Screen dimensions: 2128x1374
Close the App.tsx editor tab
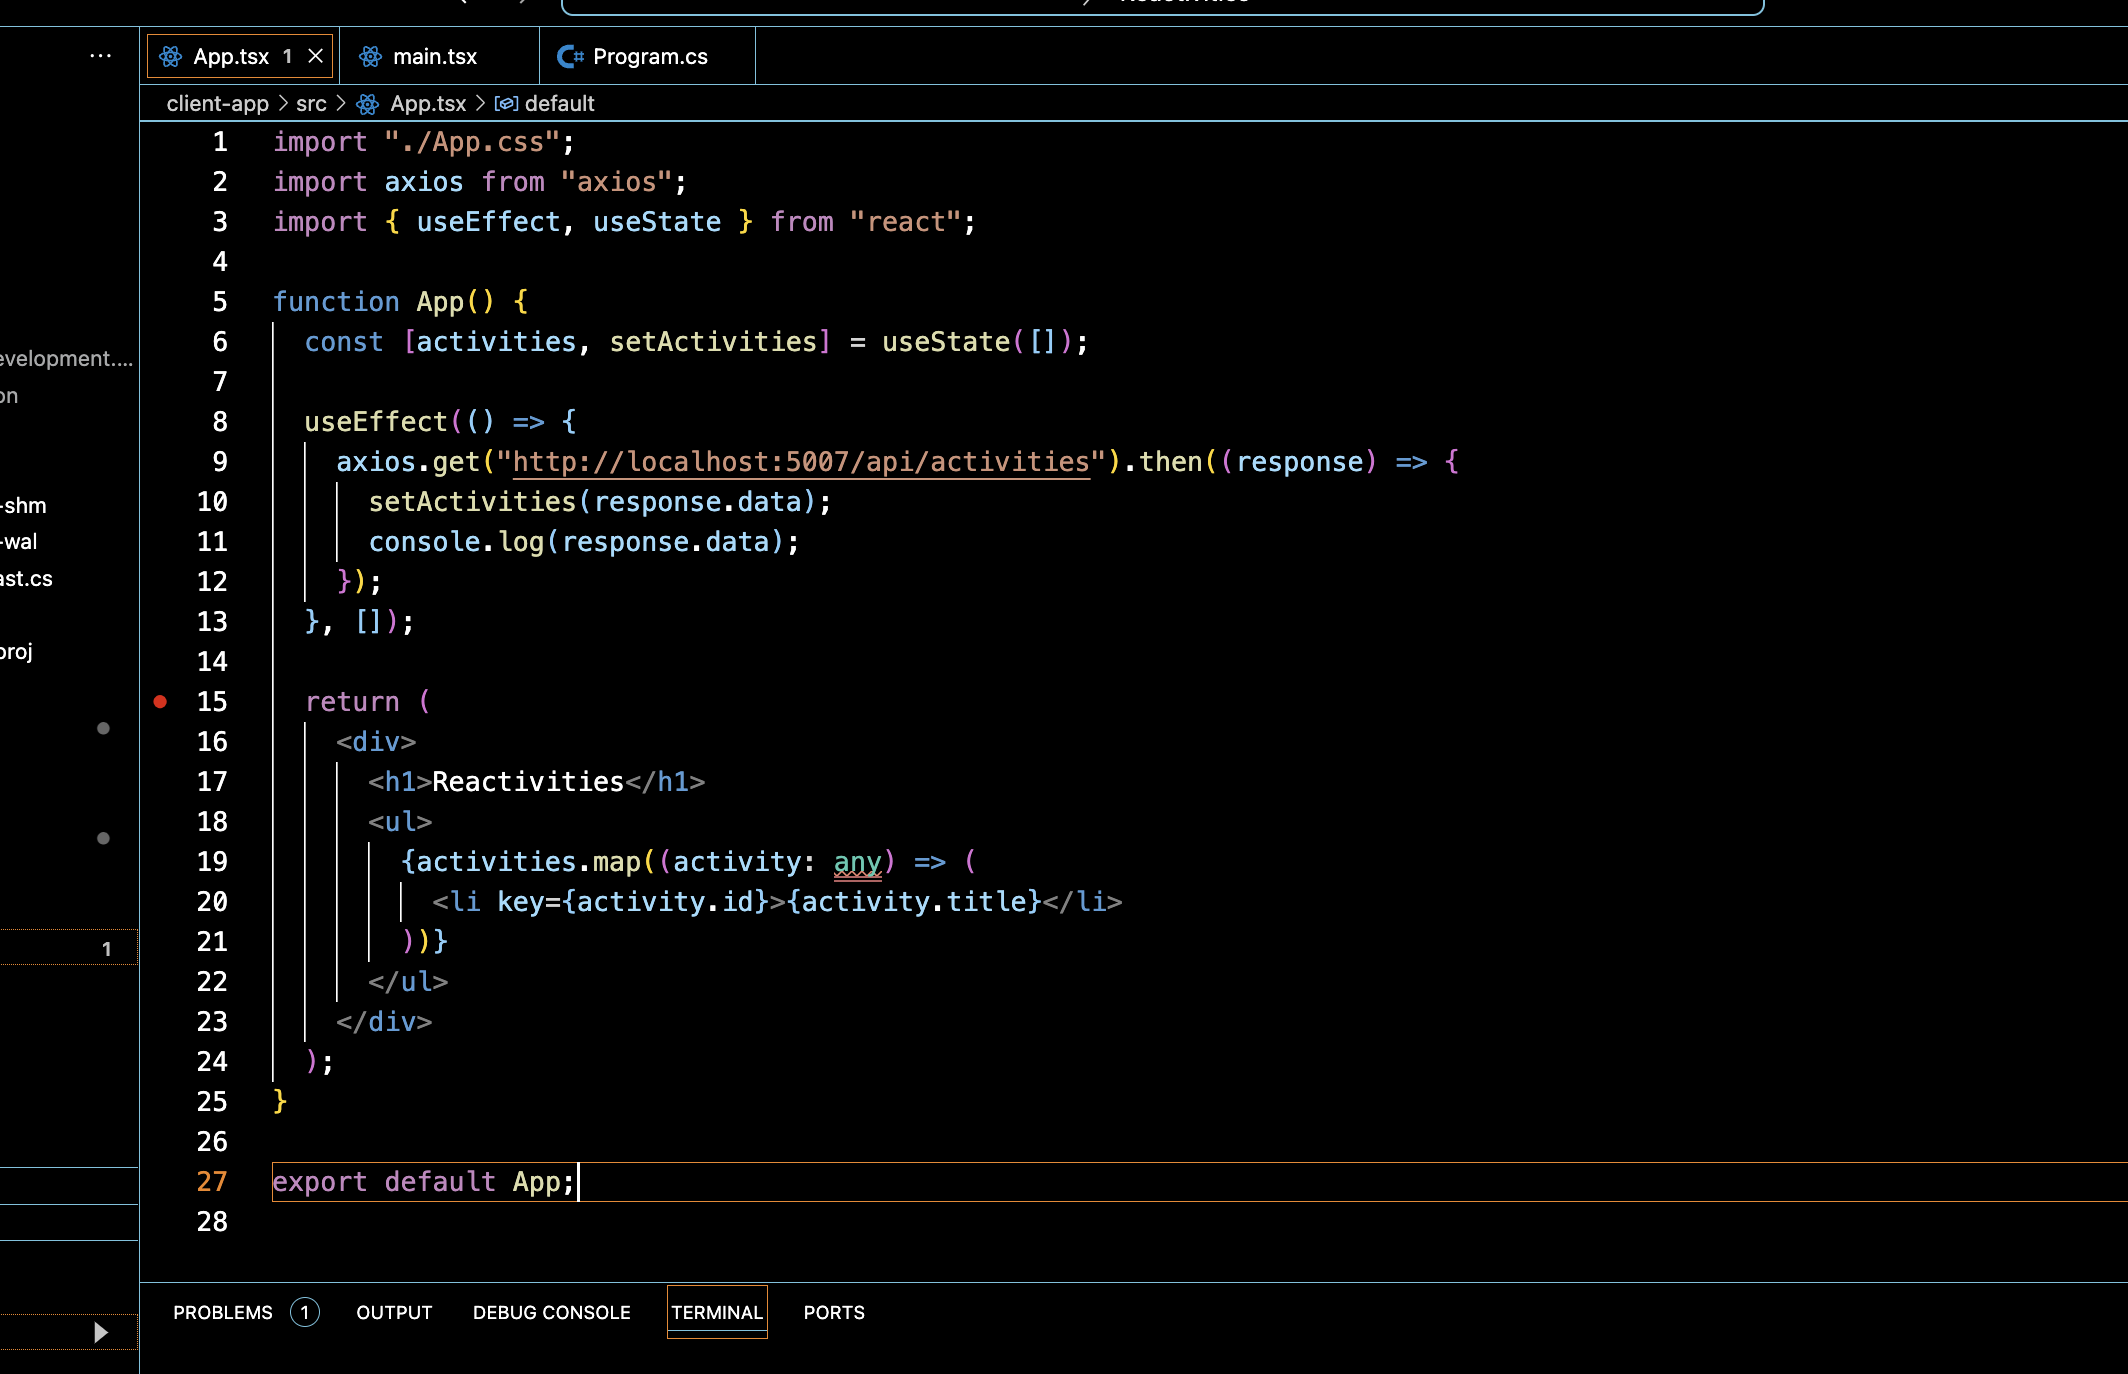click(x=316, y=56)
